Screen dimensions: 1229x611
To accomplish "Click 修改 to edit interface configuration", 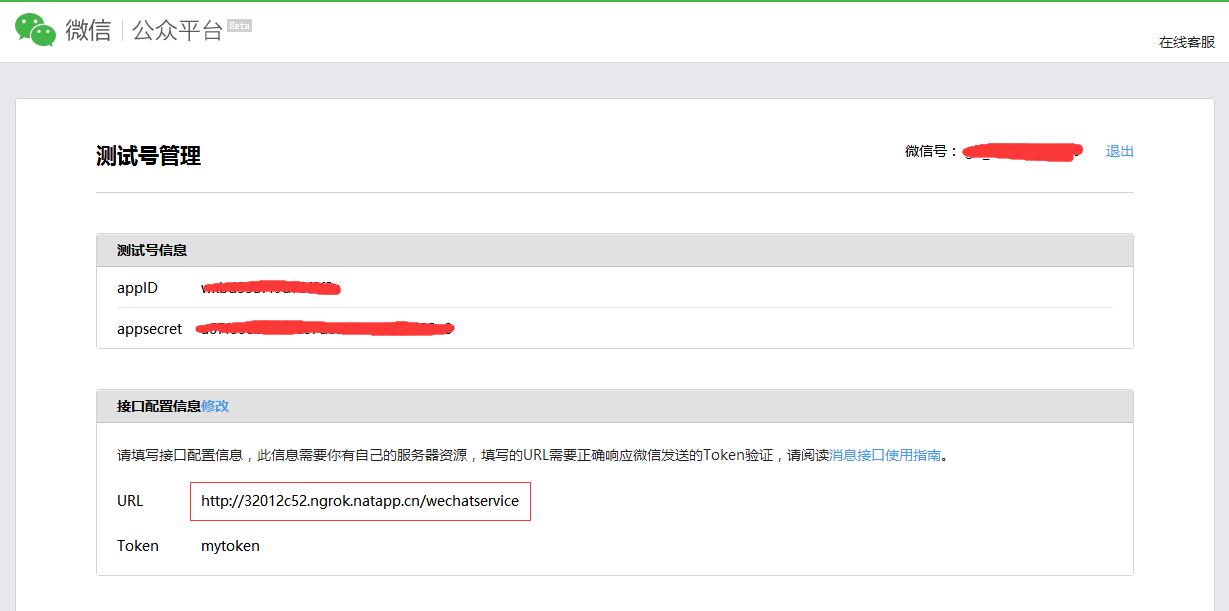I will pyautogui.click(x=215, y=406).
